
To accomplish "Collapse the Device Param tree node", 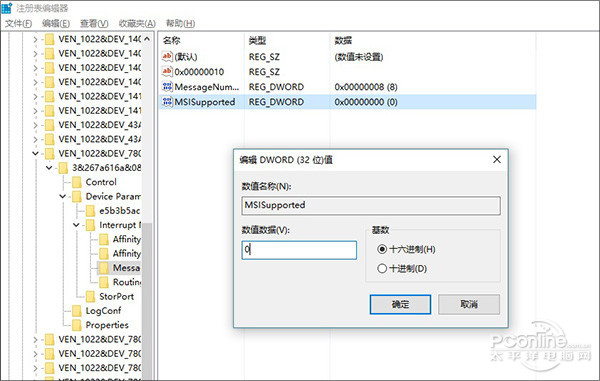I will click(x=63, y=196).
